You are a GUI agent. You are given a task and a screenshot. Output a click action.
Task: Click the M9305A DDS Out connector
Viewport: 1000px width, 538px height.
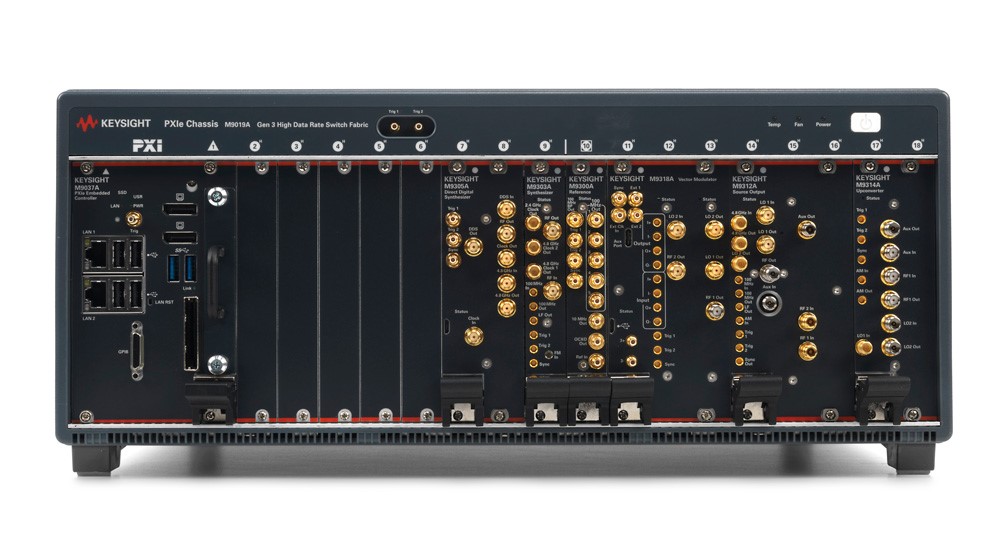[x=473, y=247]
